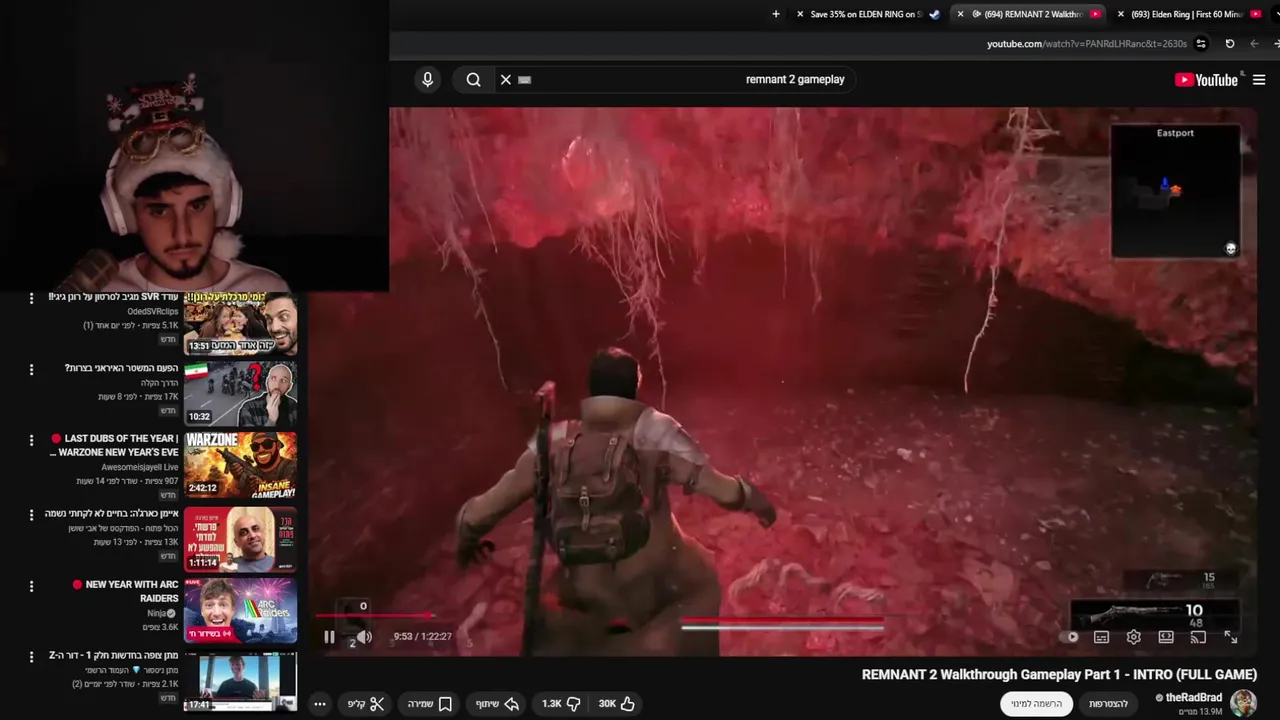Open player settings gear
This screenshot has width=1280, height=720.
point(1134,637)
